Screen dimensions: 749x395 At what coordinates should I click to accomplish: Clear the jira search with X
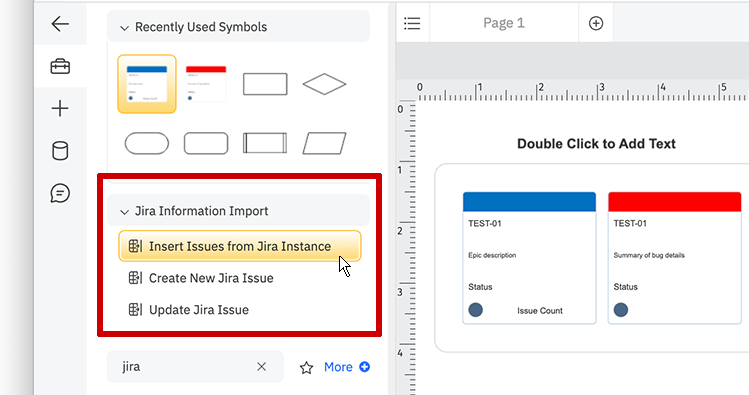tap(261, 367)
